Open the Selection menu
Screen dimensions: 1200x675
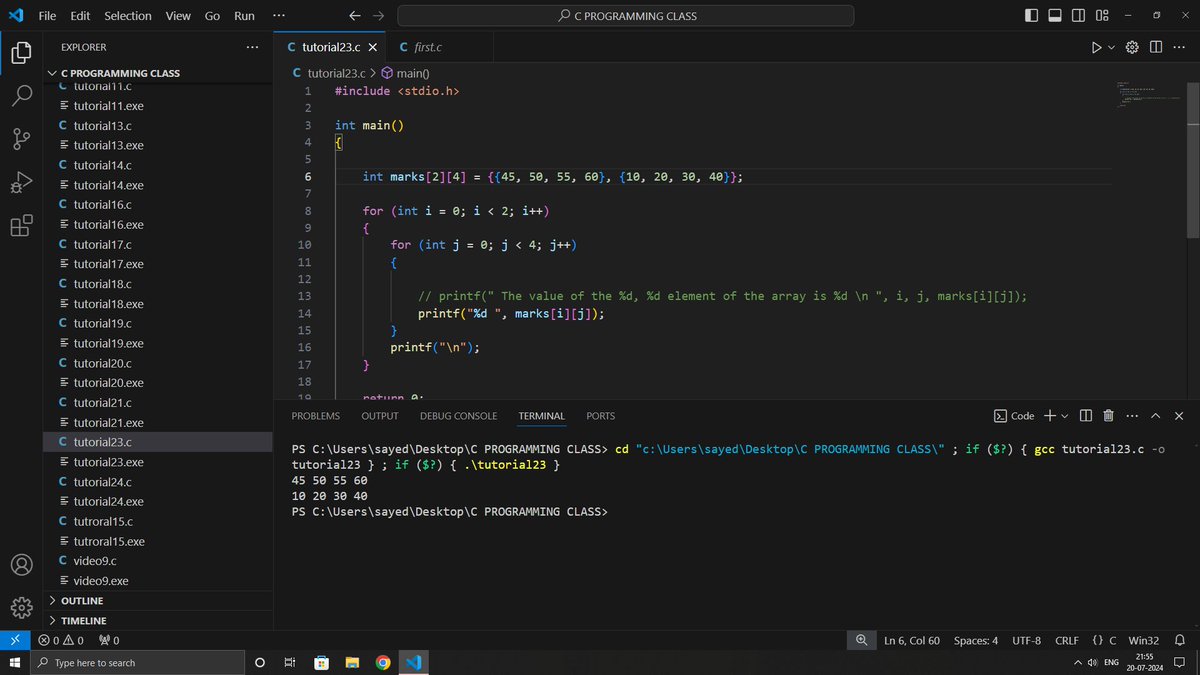coord(128,16)
